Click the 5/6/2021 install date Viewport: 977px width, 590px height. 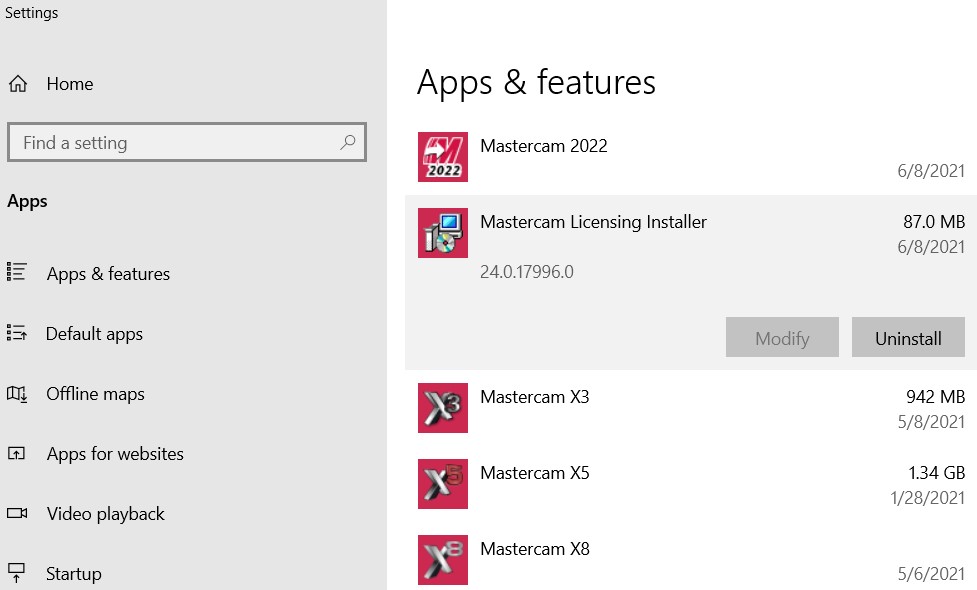pos(932,573)
